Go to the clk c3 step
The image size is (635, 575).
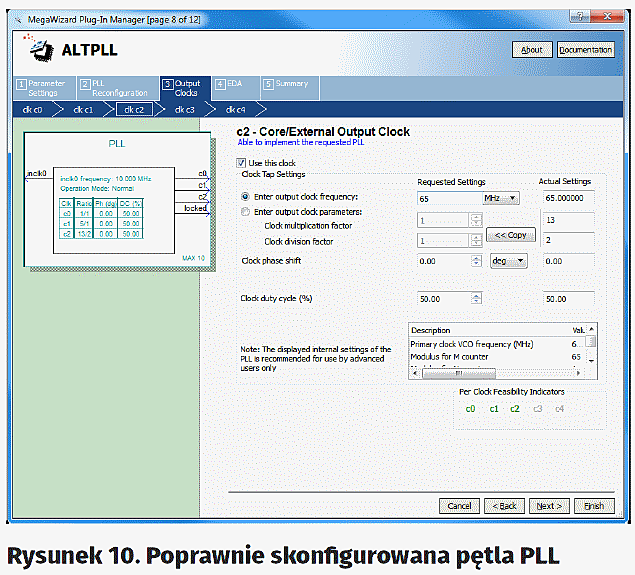click(x=184, y=110)
